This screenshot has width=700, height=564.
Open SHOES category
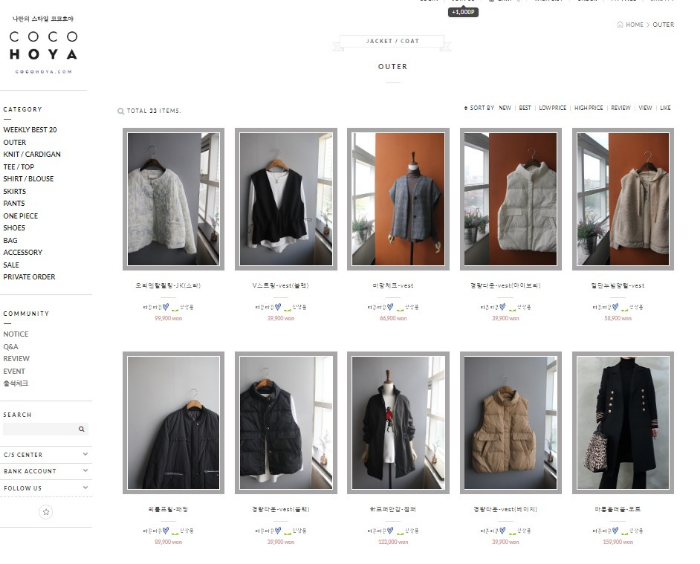(x=14, y=228)
